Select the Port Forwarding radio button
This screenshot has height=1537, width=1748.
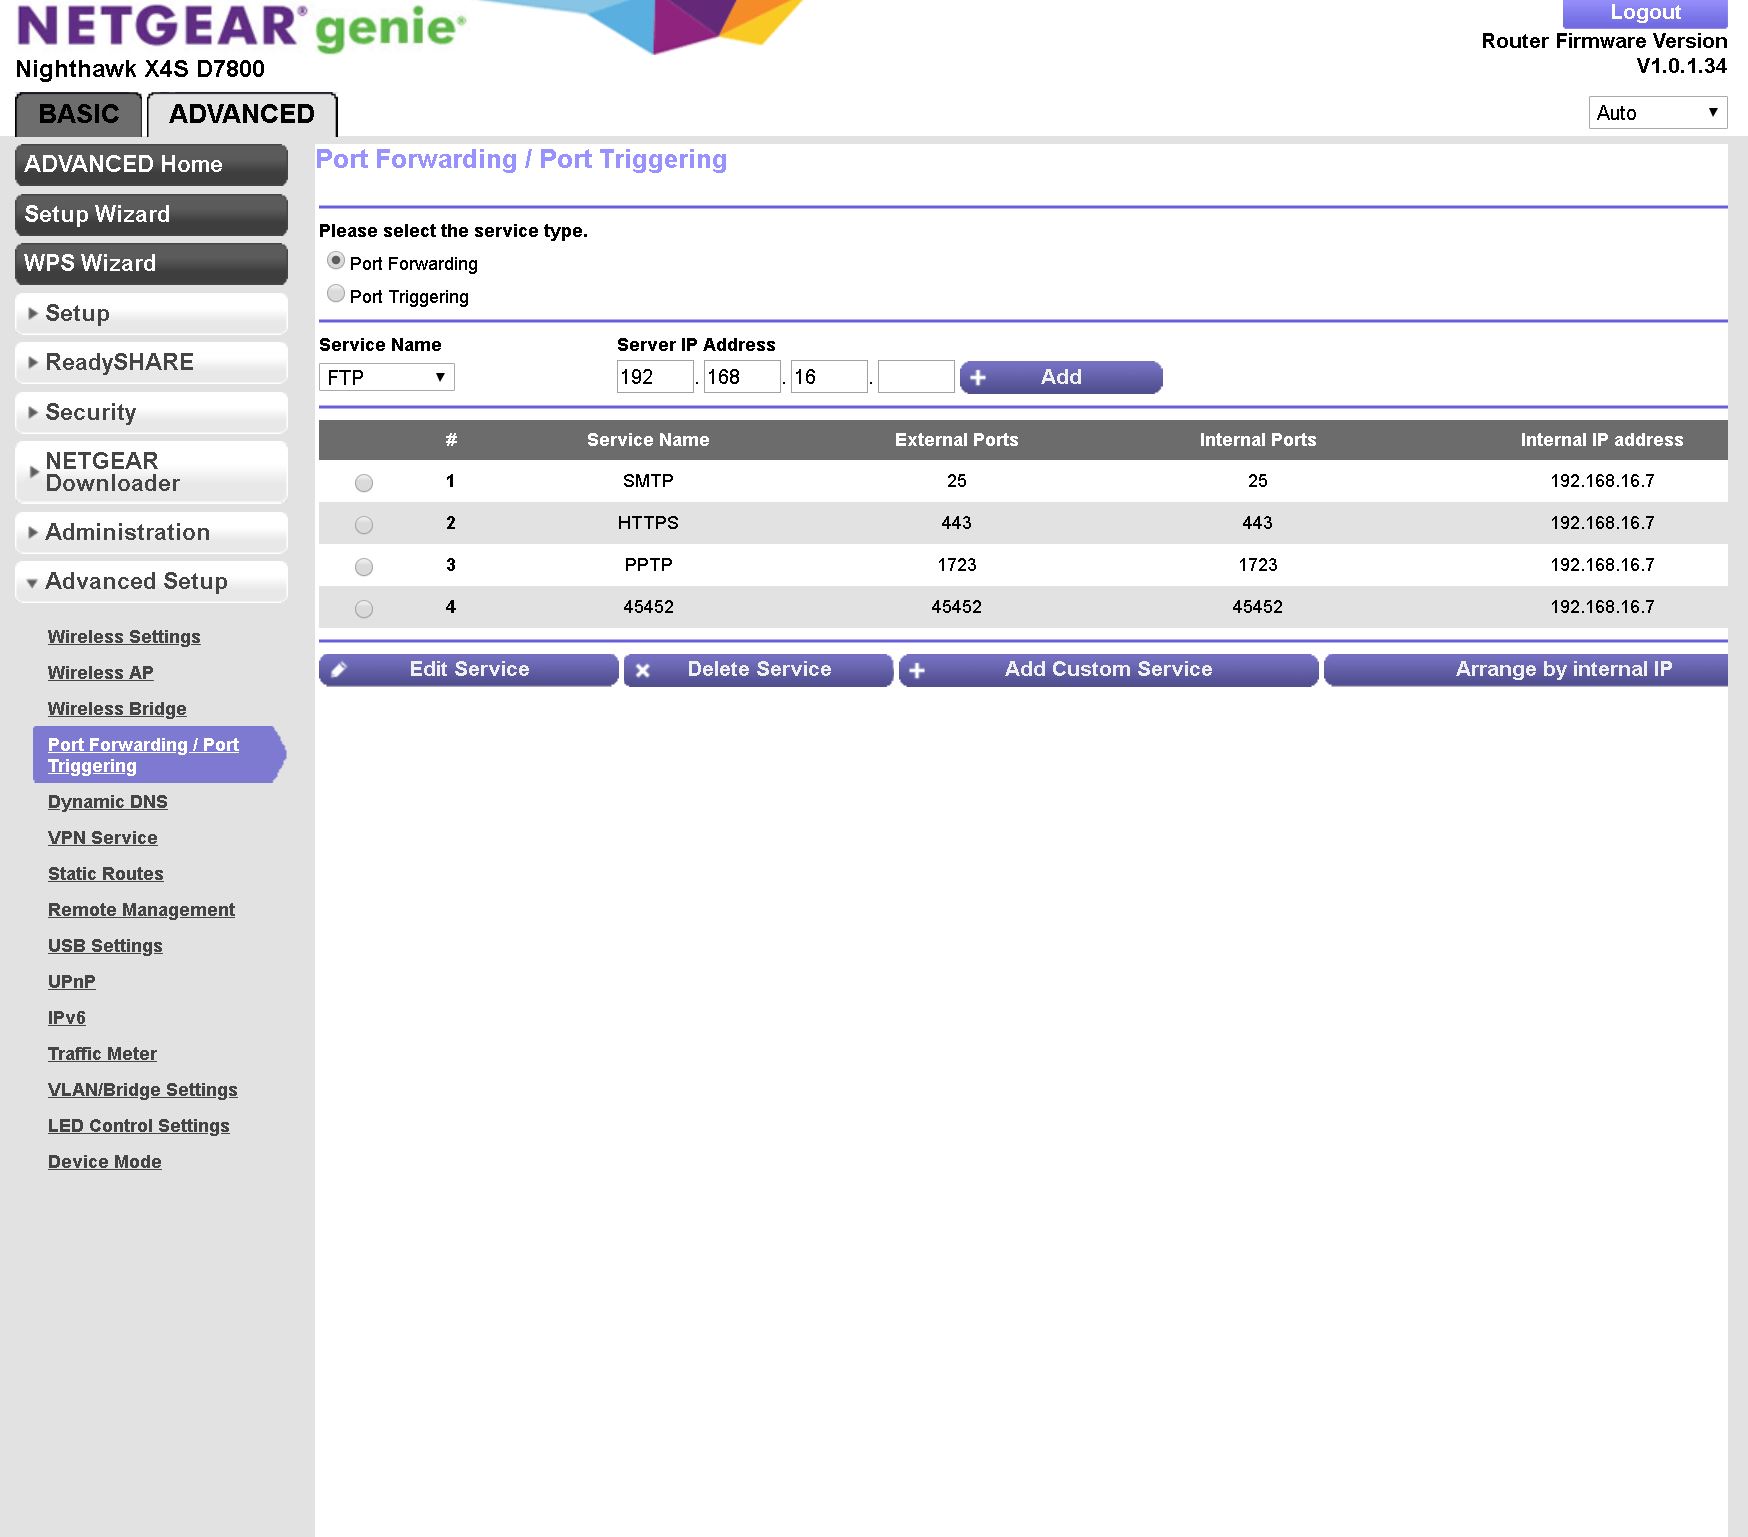336,261
